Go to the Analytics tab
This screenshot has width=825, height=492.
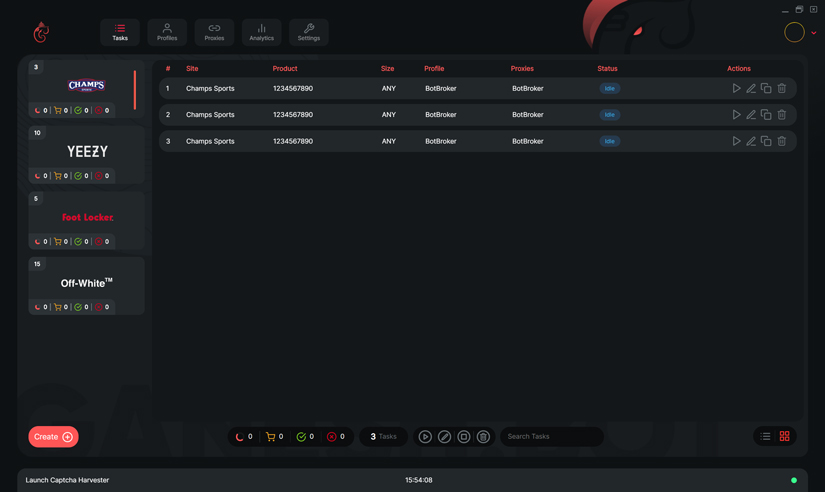(261, 32)
